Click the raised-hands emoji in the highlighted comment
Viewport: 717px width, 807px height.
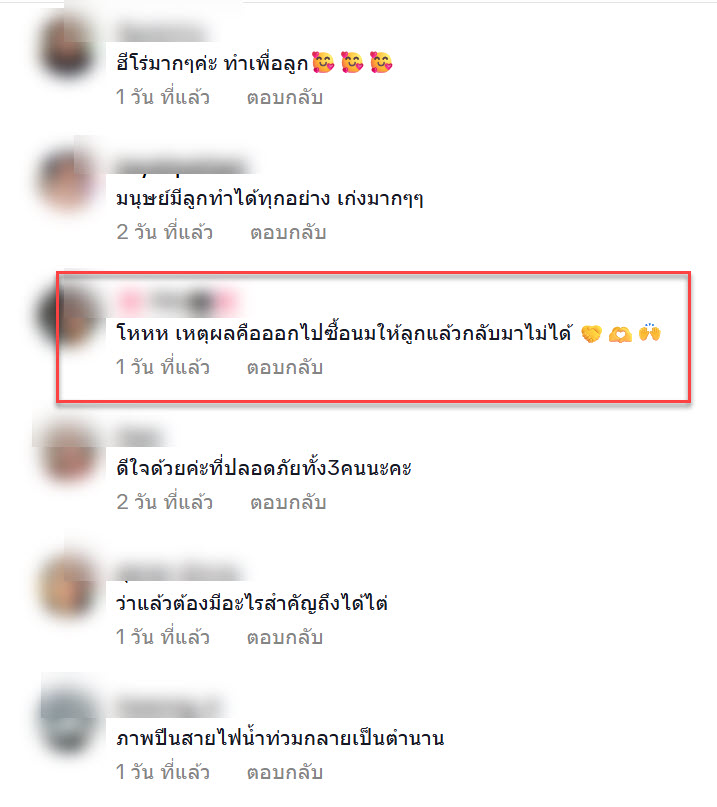click(x=650, y=332)
